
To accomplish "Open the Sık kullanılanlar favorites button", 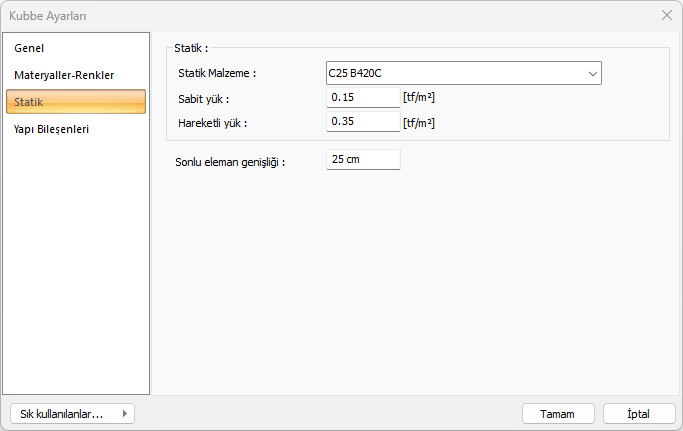I will [x=62, y=414].
